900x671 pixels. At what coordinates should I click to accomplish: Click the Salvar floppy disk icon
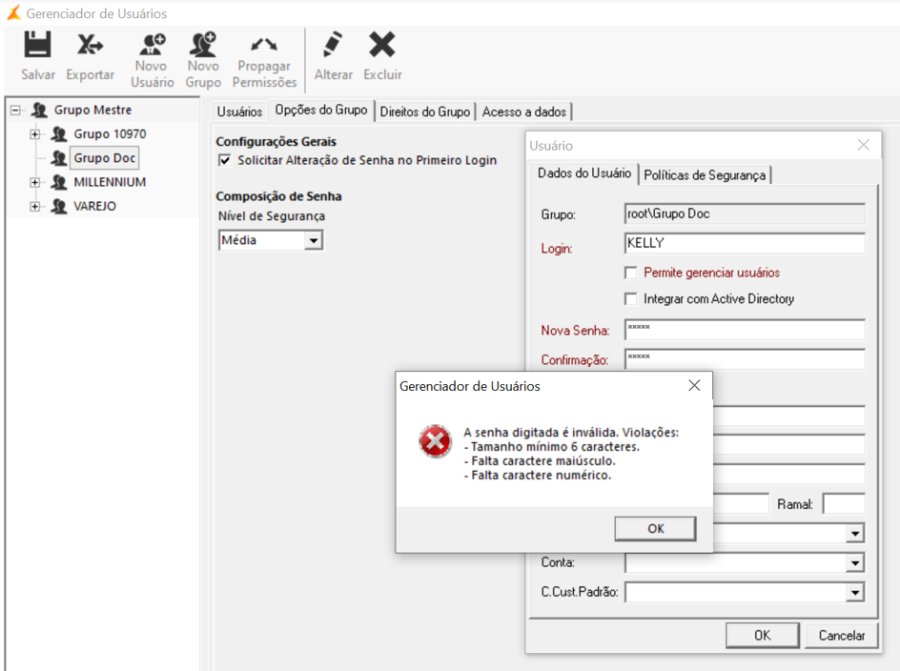(x=37, y=45)
